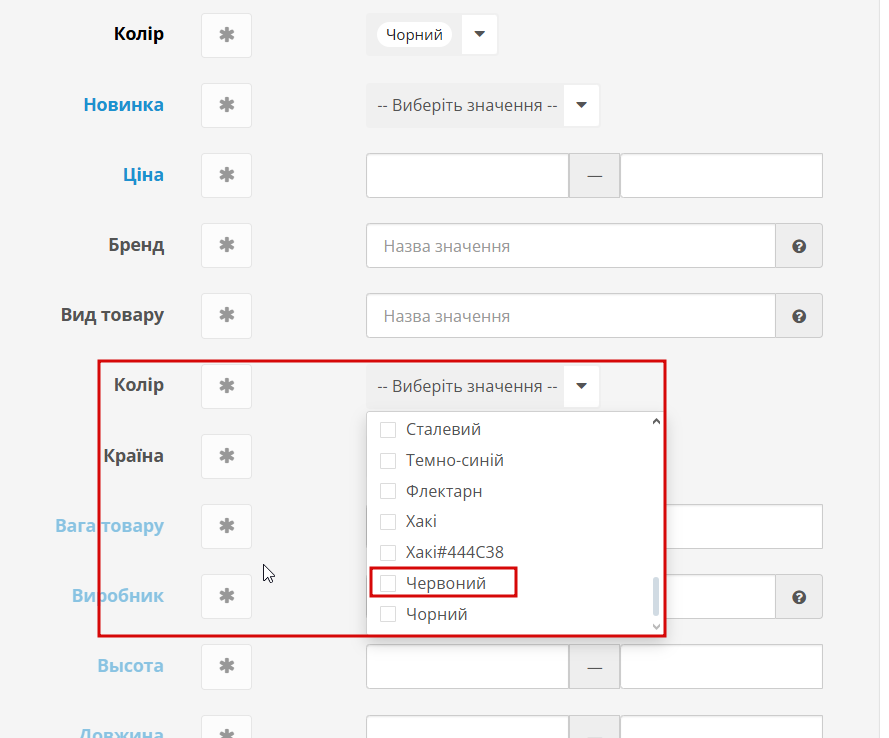Check the Червоний color option
This screenshot has width=889, height=738.
point(388,583)
